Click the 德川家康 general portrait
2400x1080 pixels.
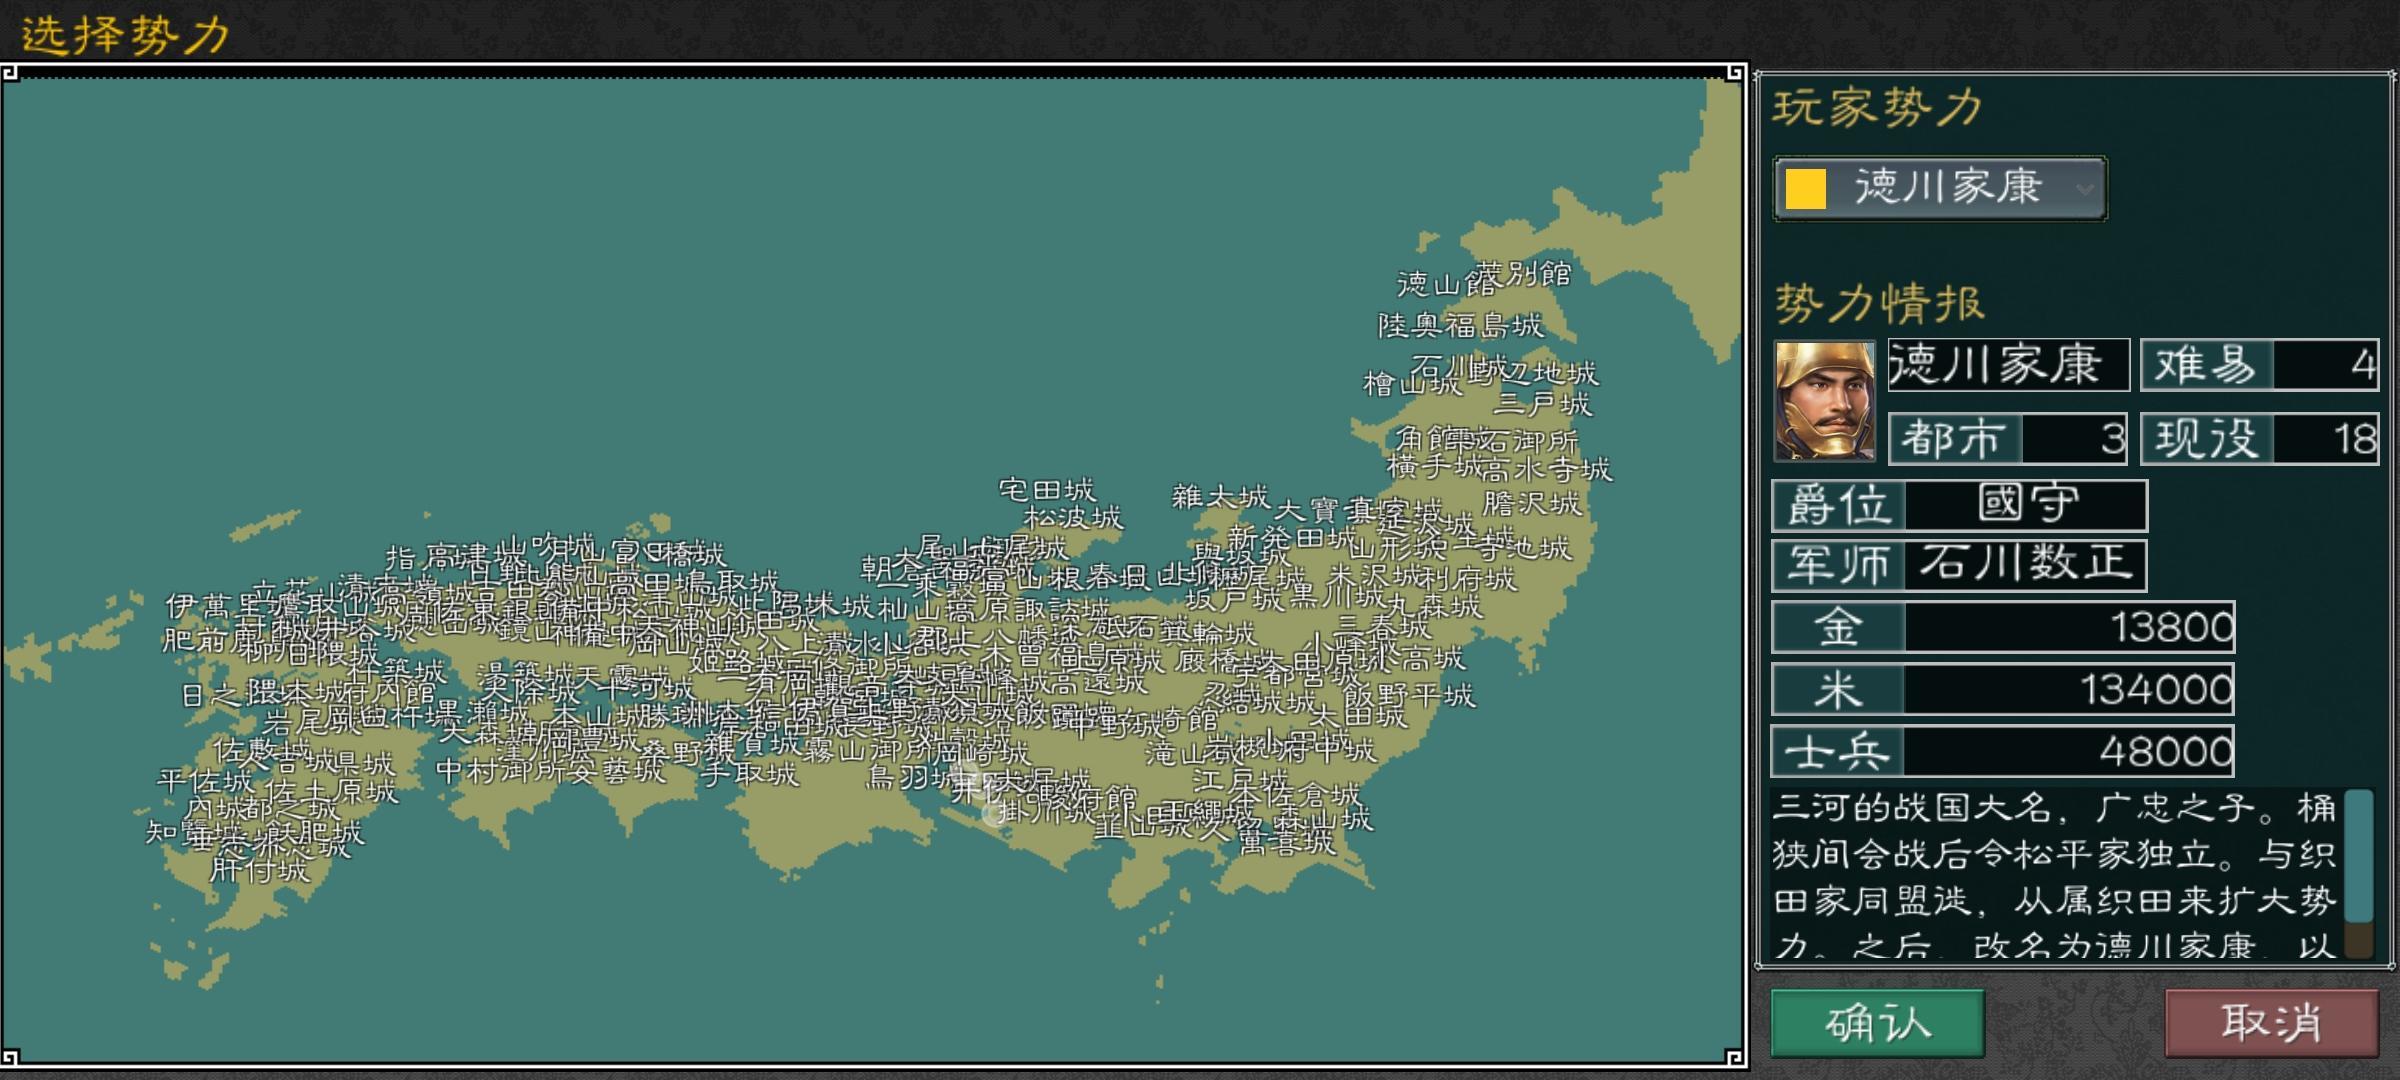click(1824, 401)
